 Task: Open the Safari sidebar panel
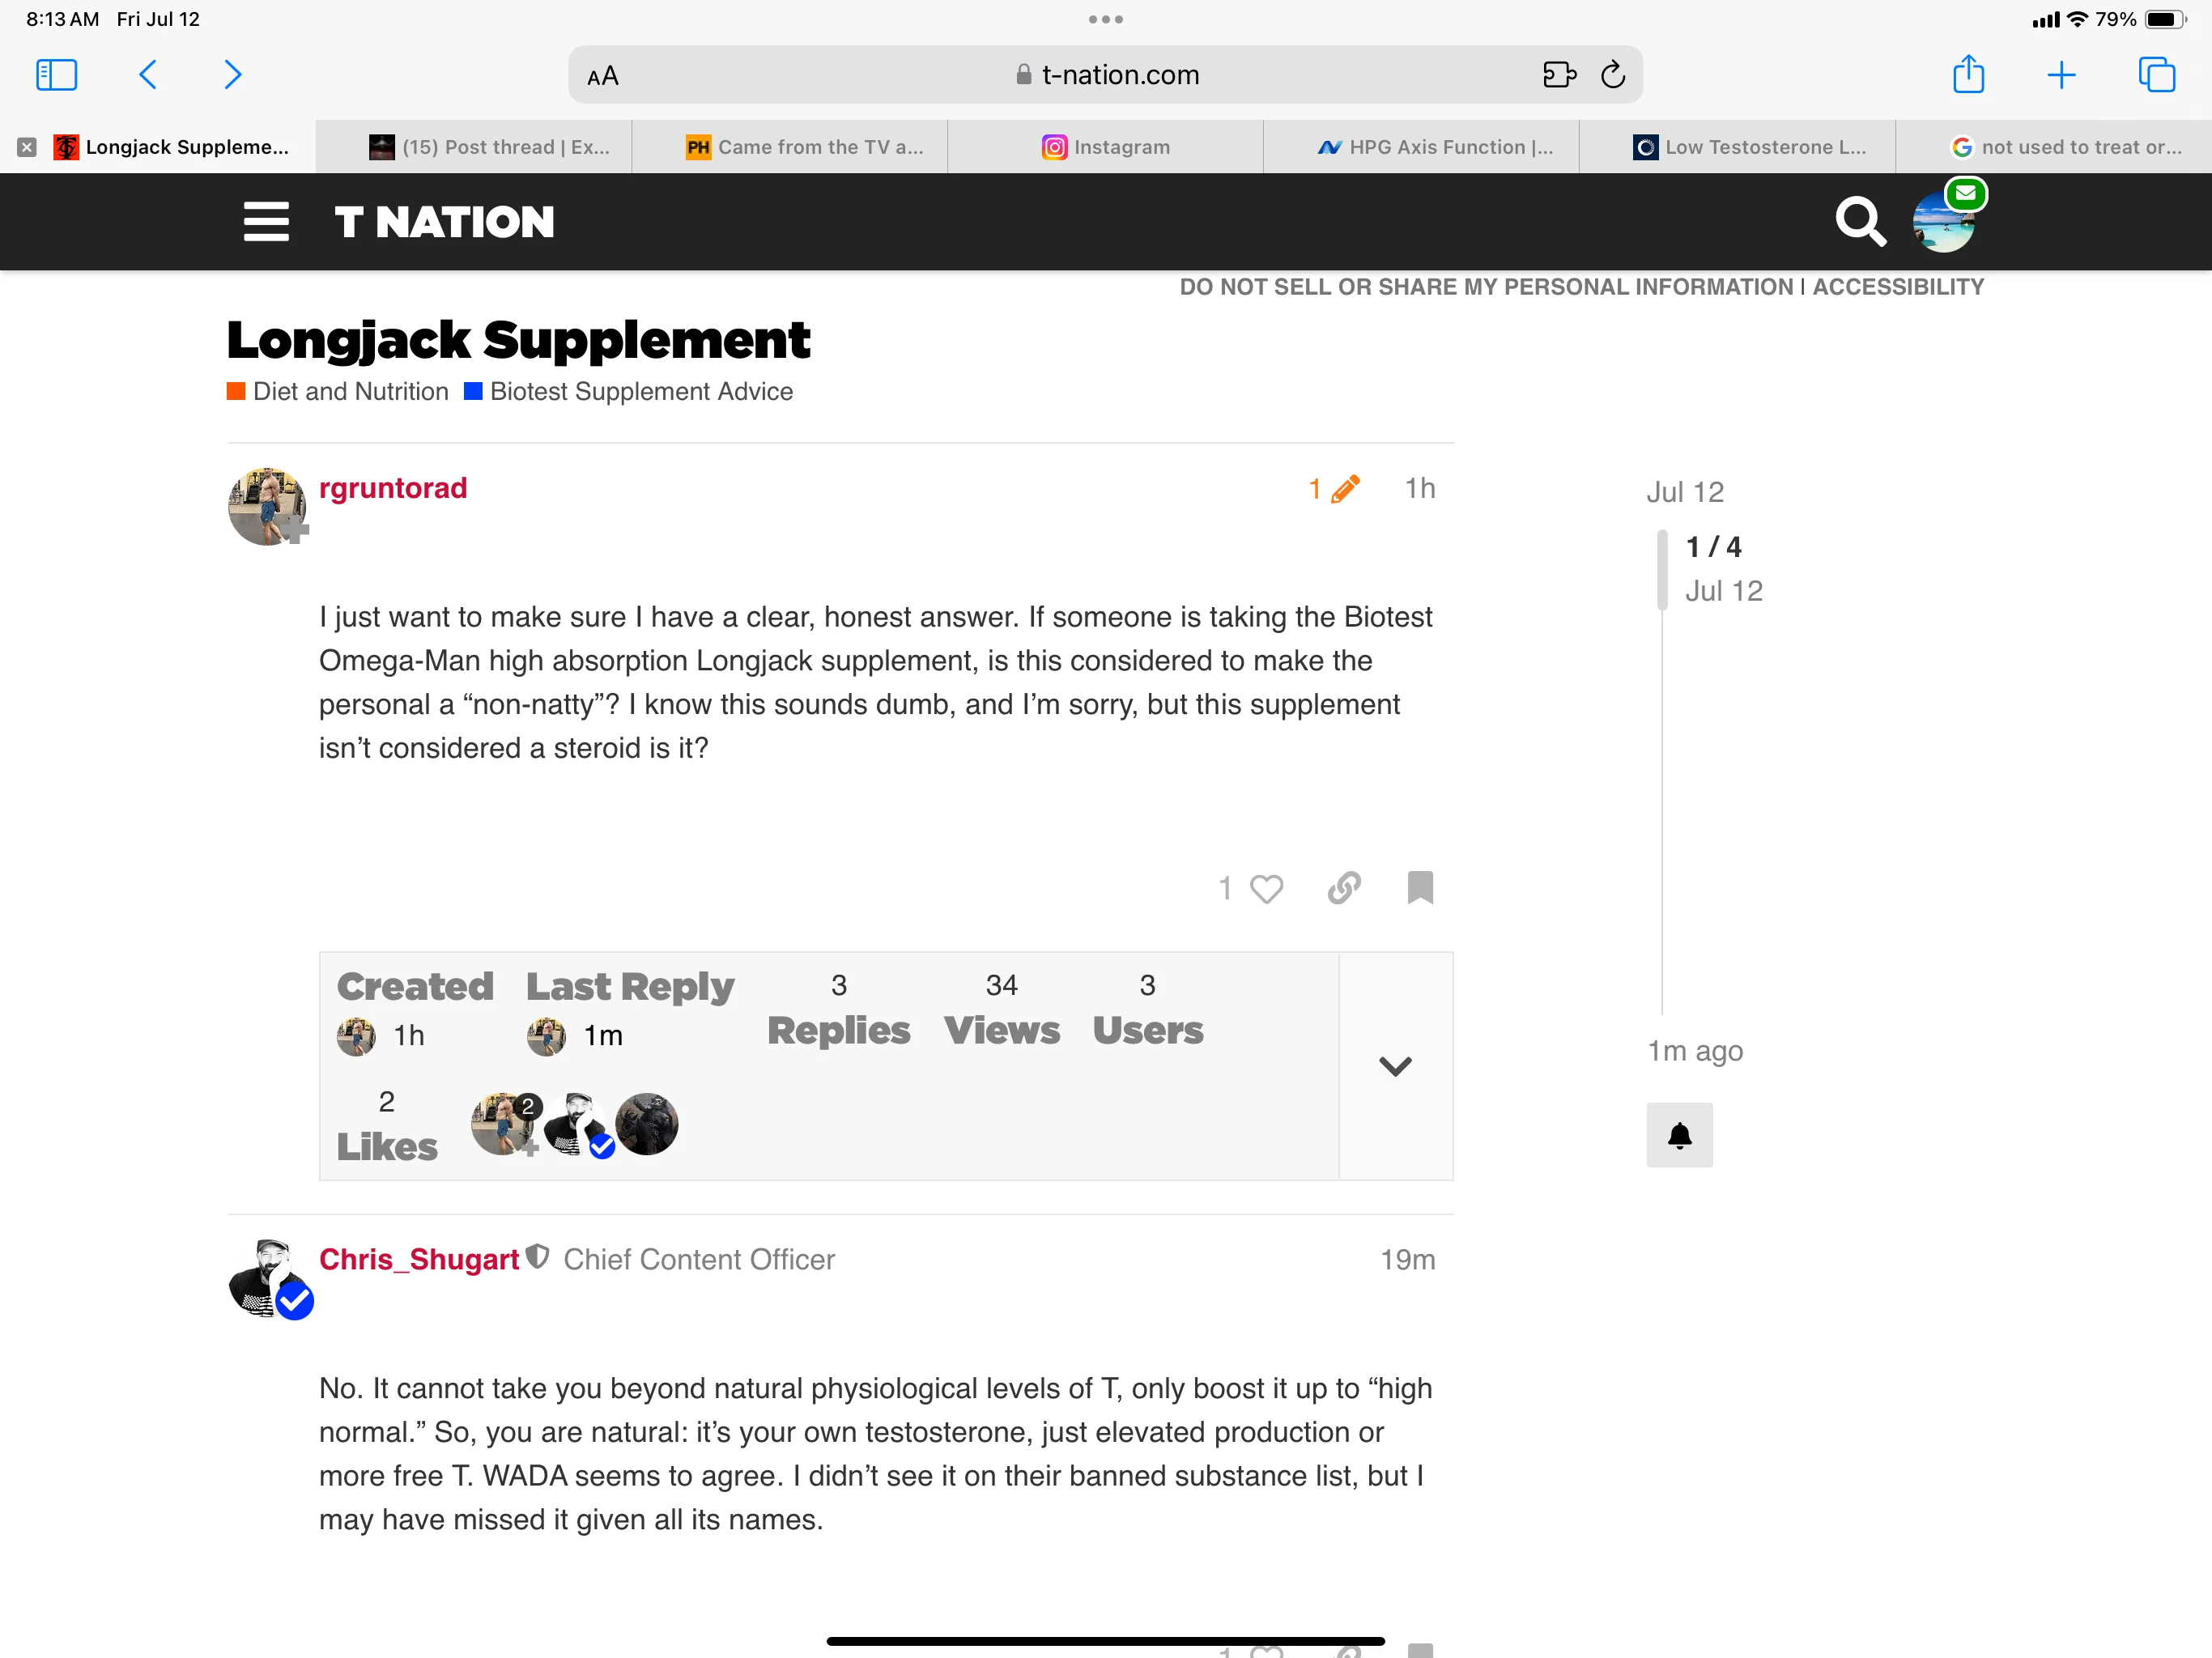point(57,75)
